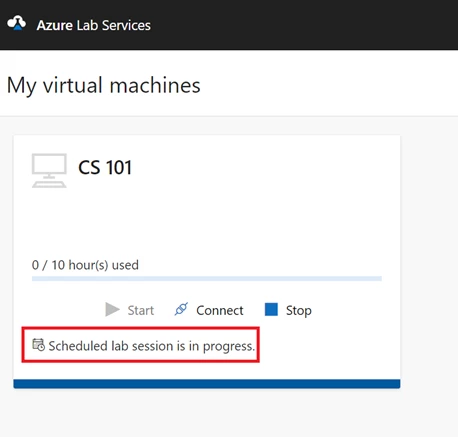
Task: Click the word Azure in the header
Action: tap(55, 25)
